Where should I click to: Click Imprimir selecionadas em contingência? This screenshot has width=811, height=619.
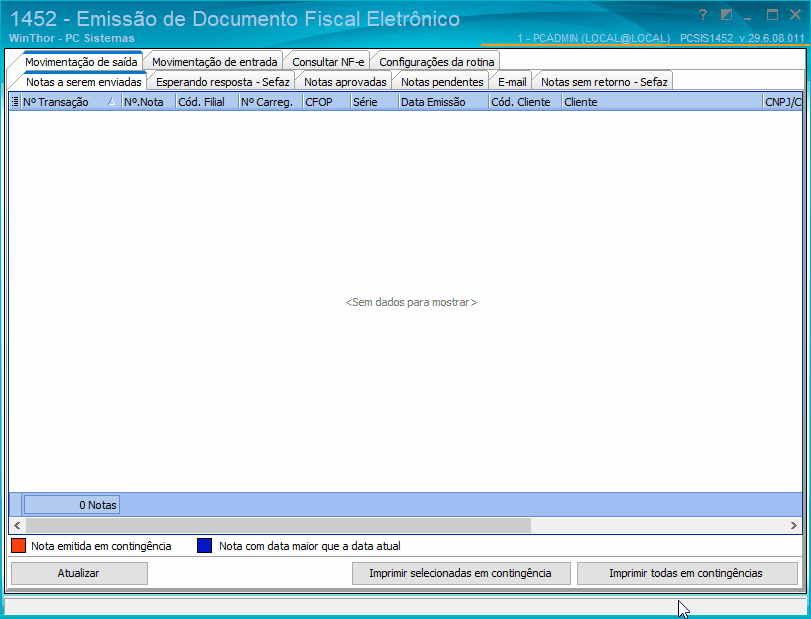(461, 573)
